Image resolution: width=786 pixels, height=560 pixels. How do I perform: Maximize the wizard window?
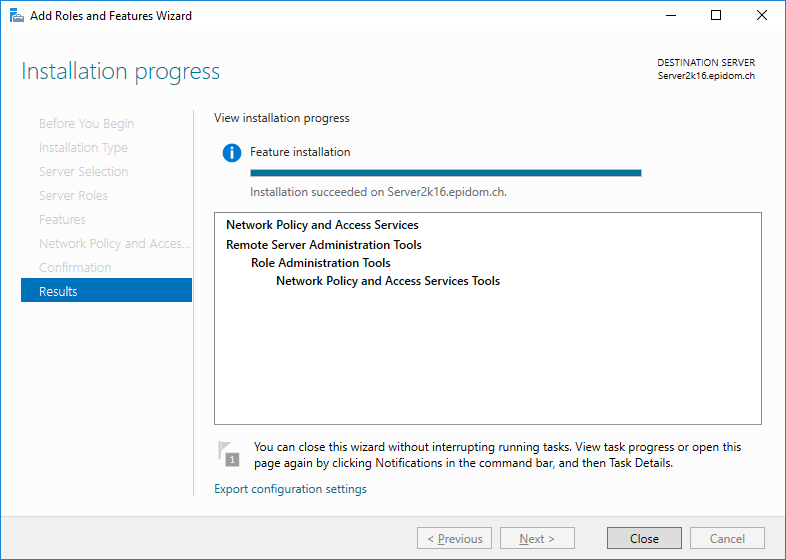click(x=716, y=16)
